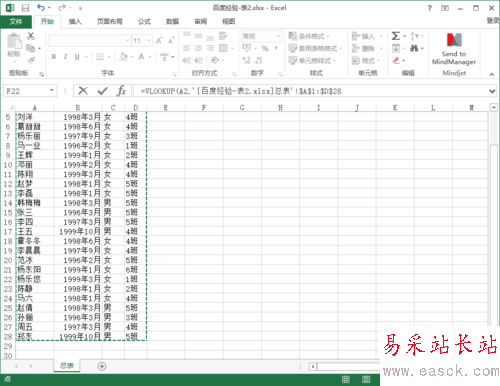Click the Font Color letter A icon
Screen dimensions: 500x386
(141, 57)
